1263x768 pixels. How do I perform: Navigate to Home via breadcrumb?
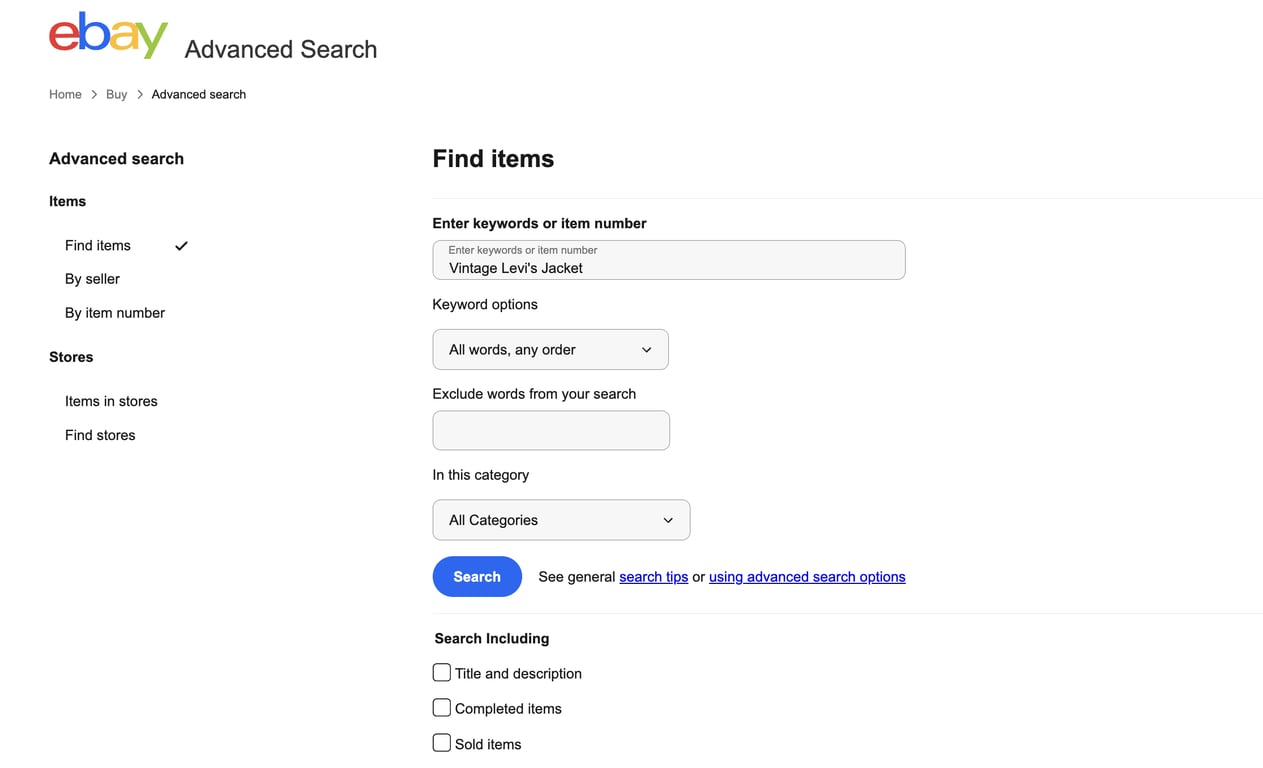65,94
